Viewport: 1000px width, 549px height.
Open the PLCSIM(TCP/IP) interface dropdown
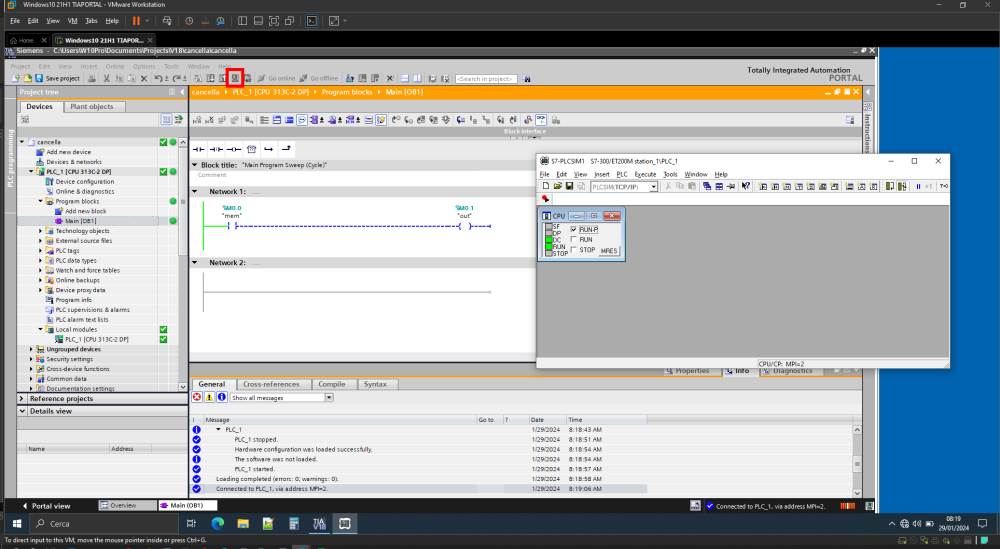pos(653,187)
